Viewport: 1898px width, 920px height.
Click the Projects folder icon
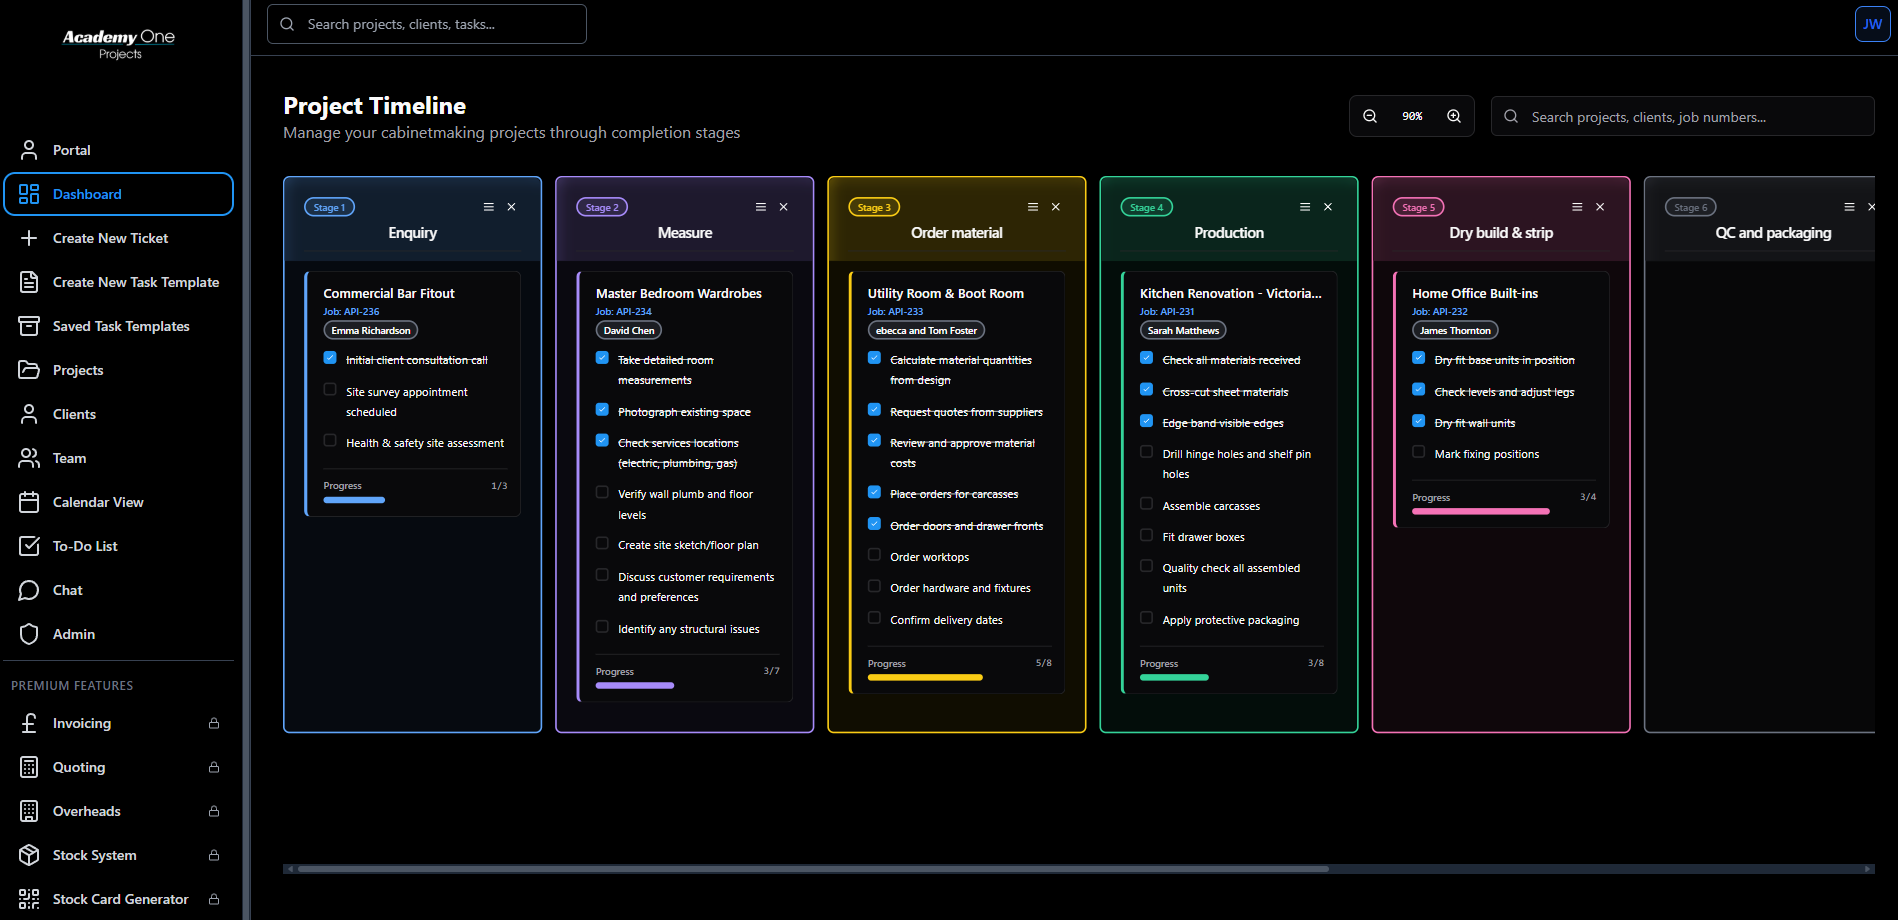coord(29,370)
